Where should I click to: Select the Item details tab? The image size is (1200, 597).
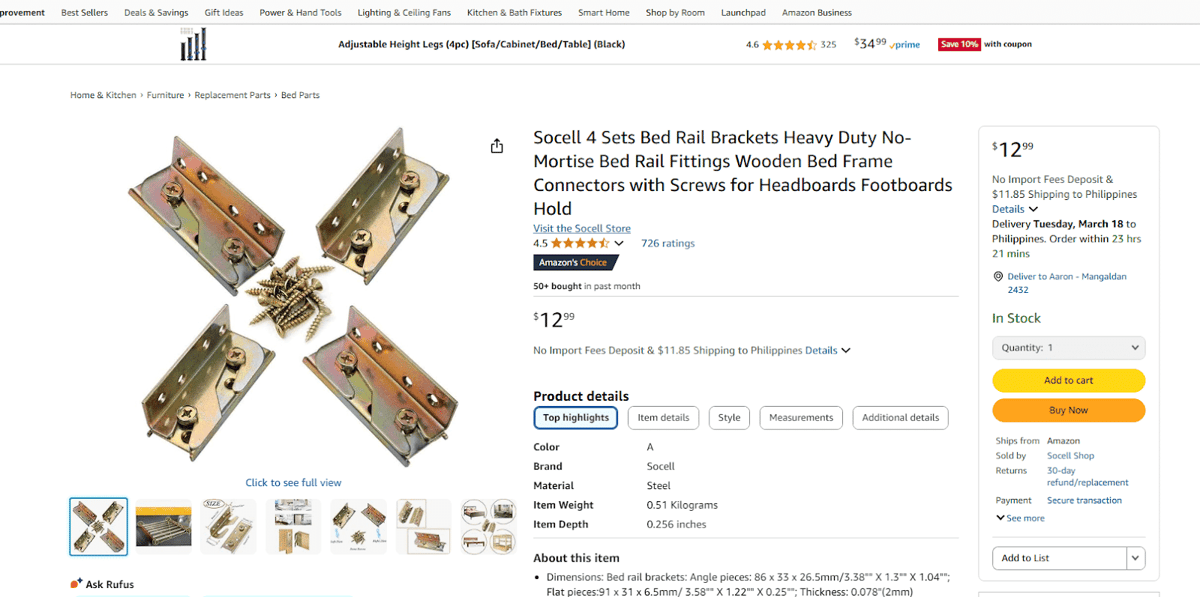tap(663, 418)
